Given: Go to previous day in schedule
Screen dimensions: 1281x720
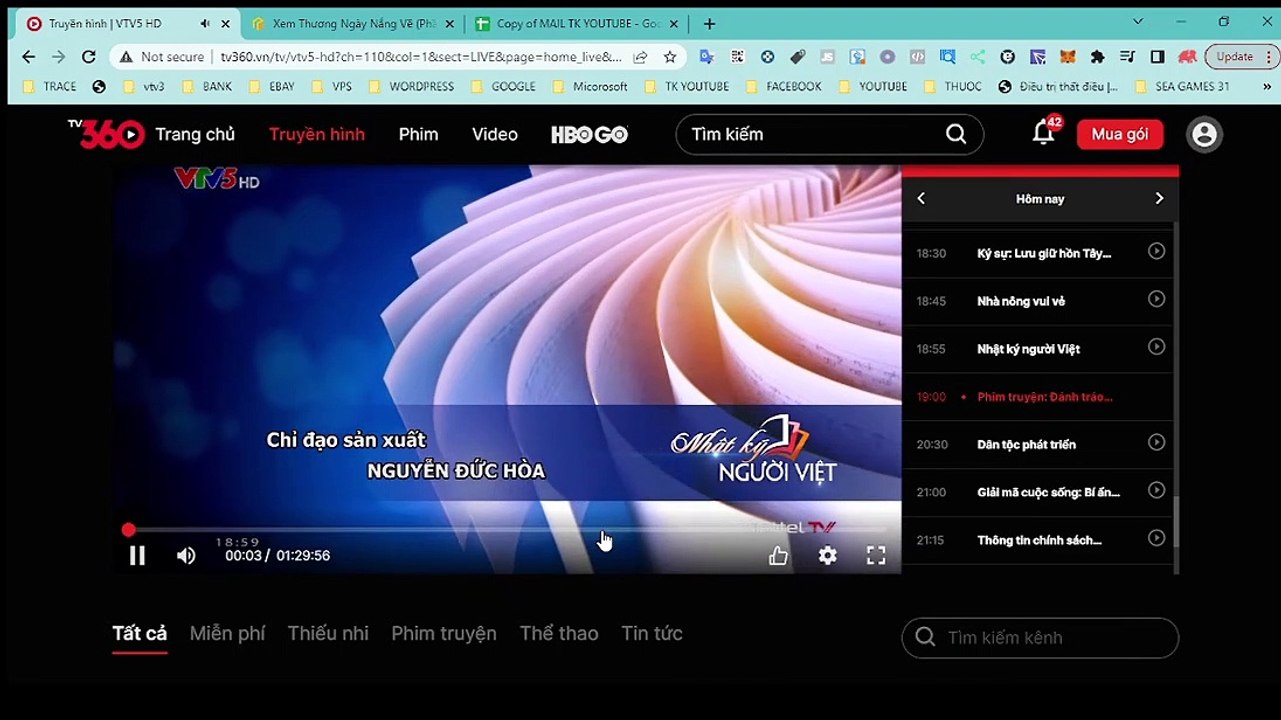Looking at the screenshot, I should 921,198.
